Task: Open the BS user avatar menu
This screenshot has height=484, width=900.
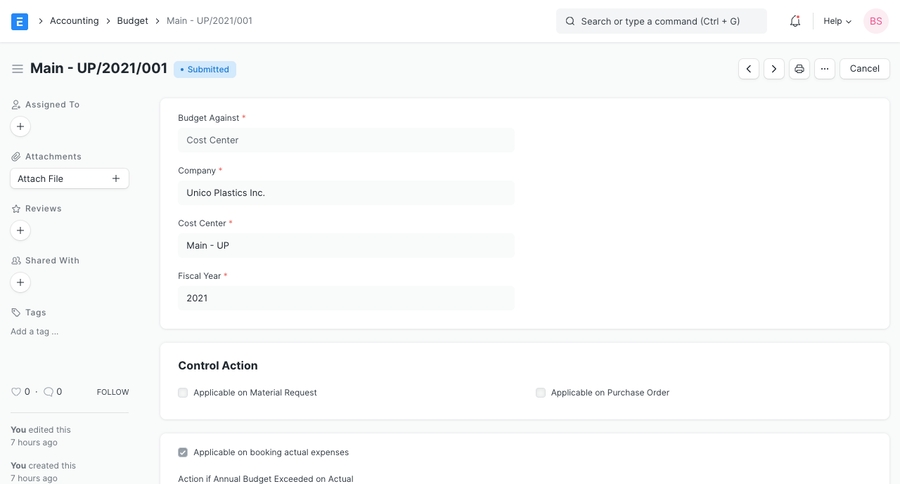Action: click(x=875, y=21)
